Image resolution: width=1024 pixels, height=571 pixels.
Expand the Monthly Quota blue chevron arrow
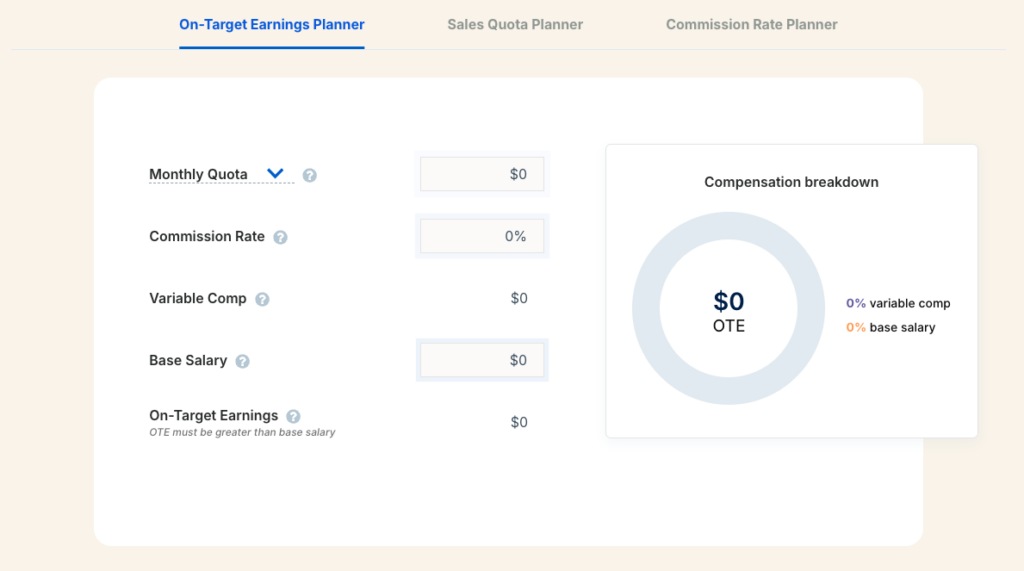(275, 174)
